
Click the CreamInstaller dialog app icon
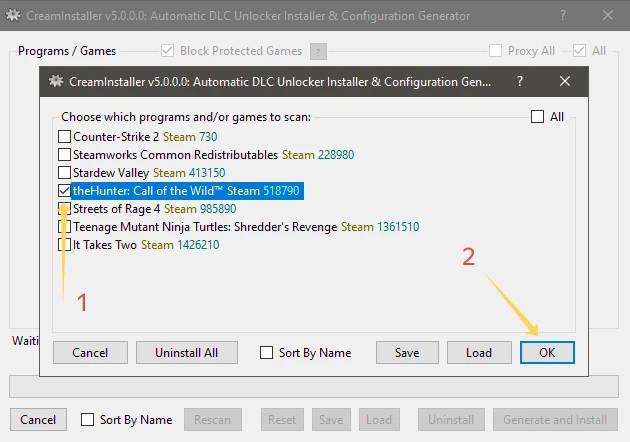pyautogui.click(x=56, y=81)
